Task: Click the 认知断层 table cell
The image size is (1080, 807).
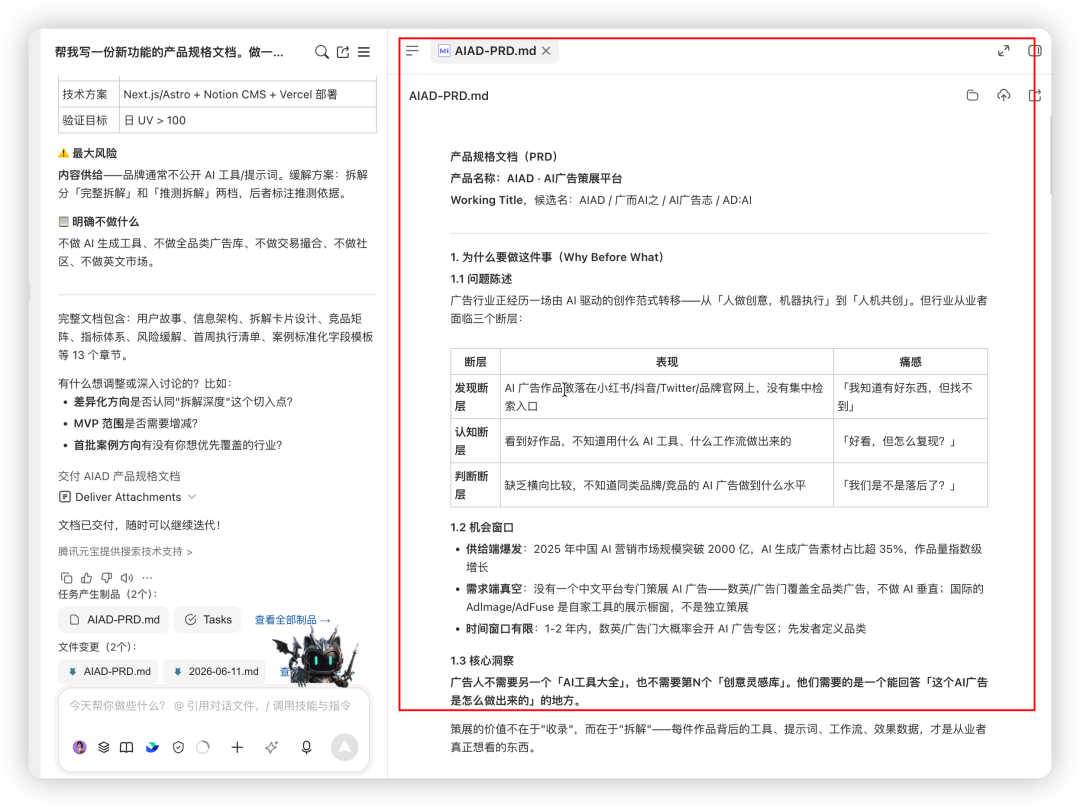Action: click(475, 441)
